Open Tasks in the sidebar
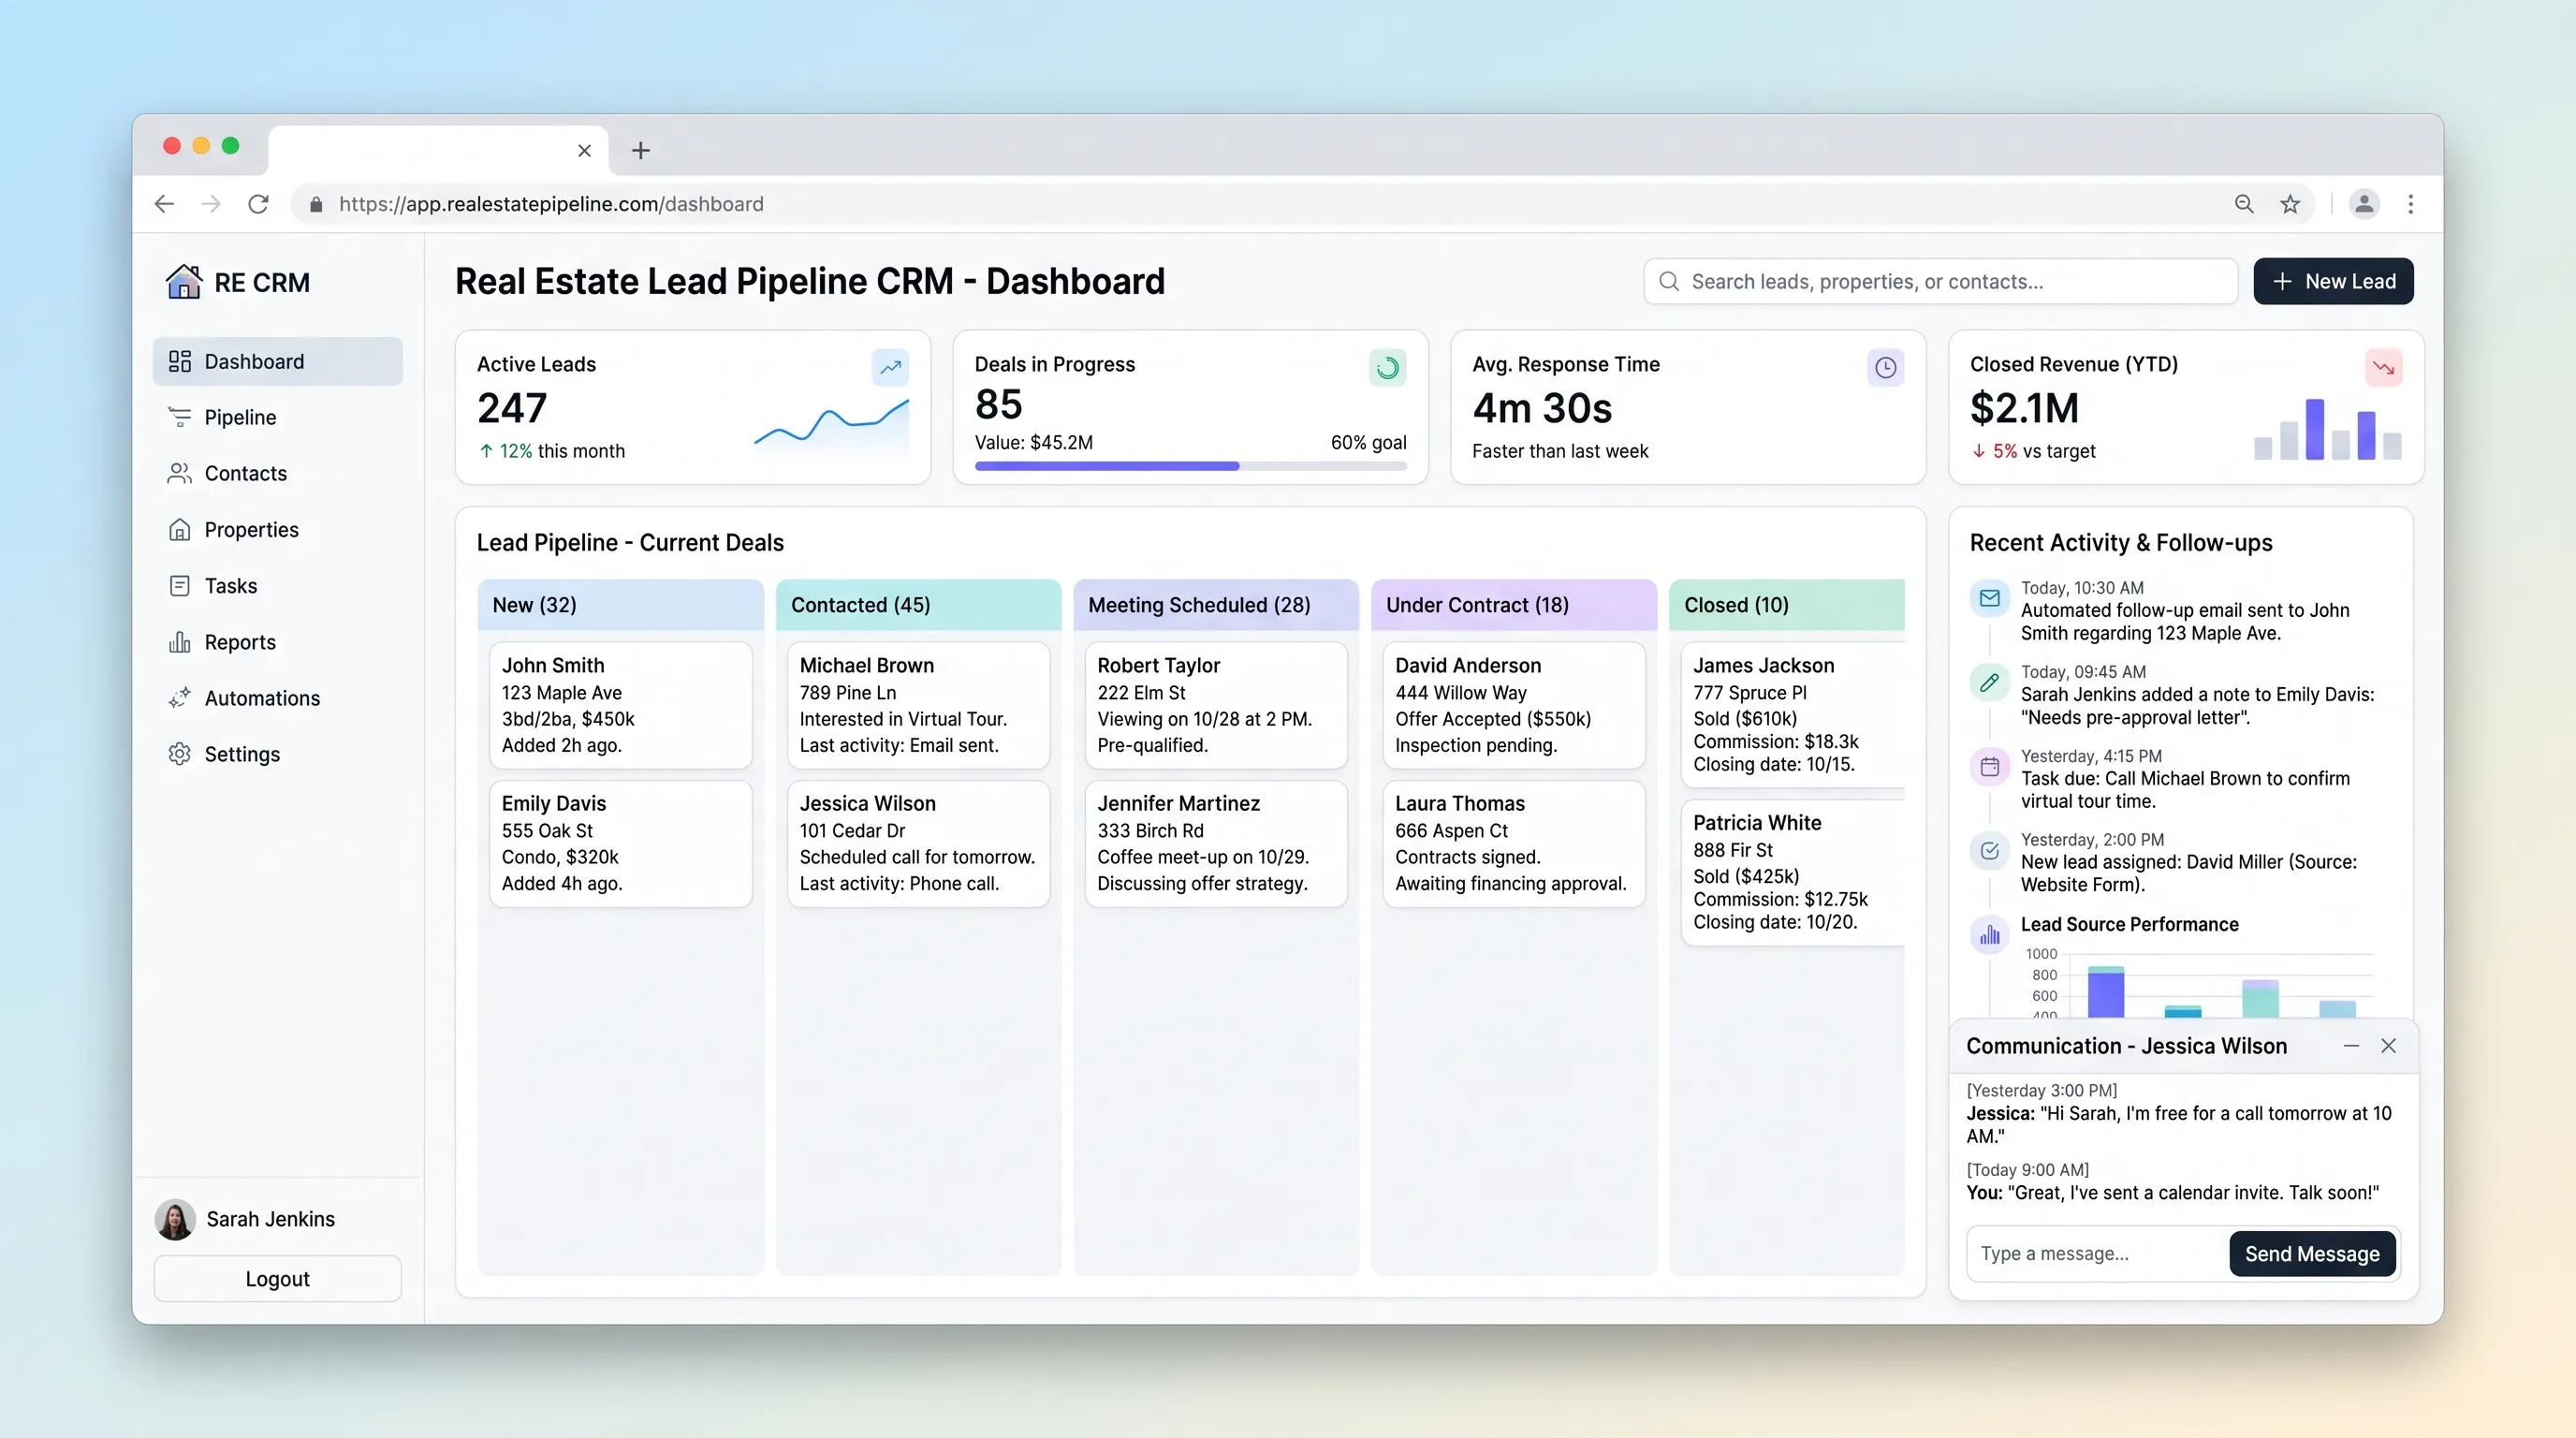 277,585
